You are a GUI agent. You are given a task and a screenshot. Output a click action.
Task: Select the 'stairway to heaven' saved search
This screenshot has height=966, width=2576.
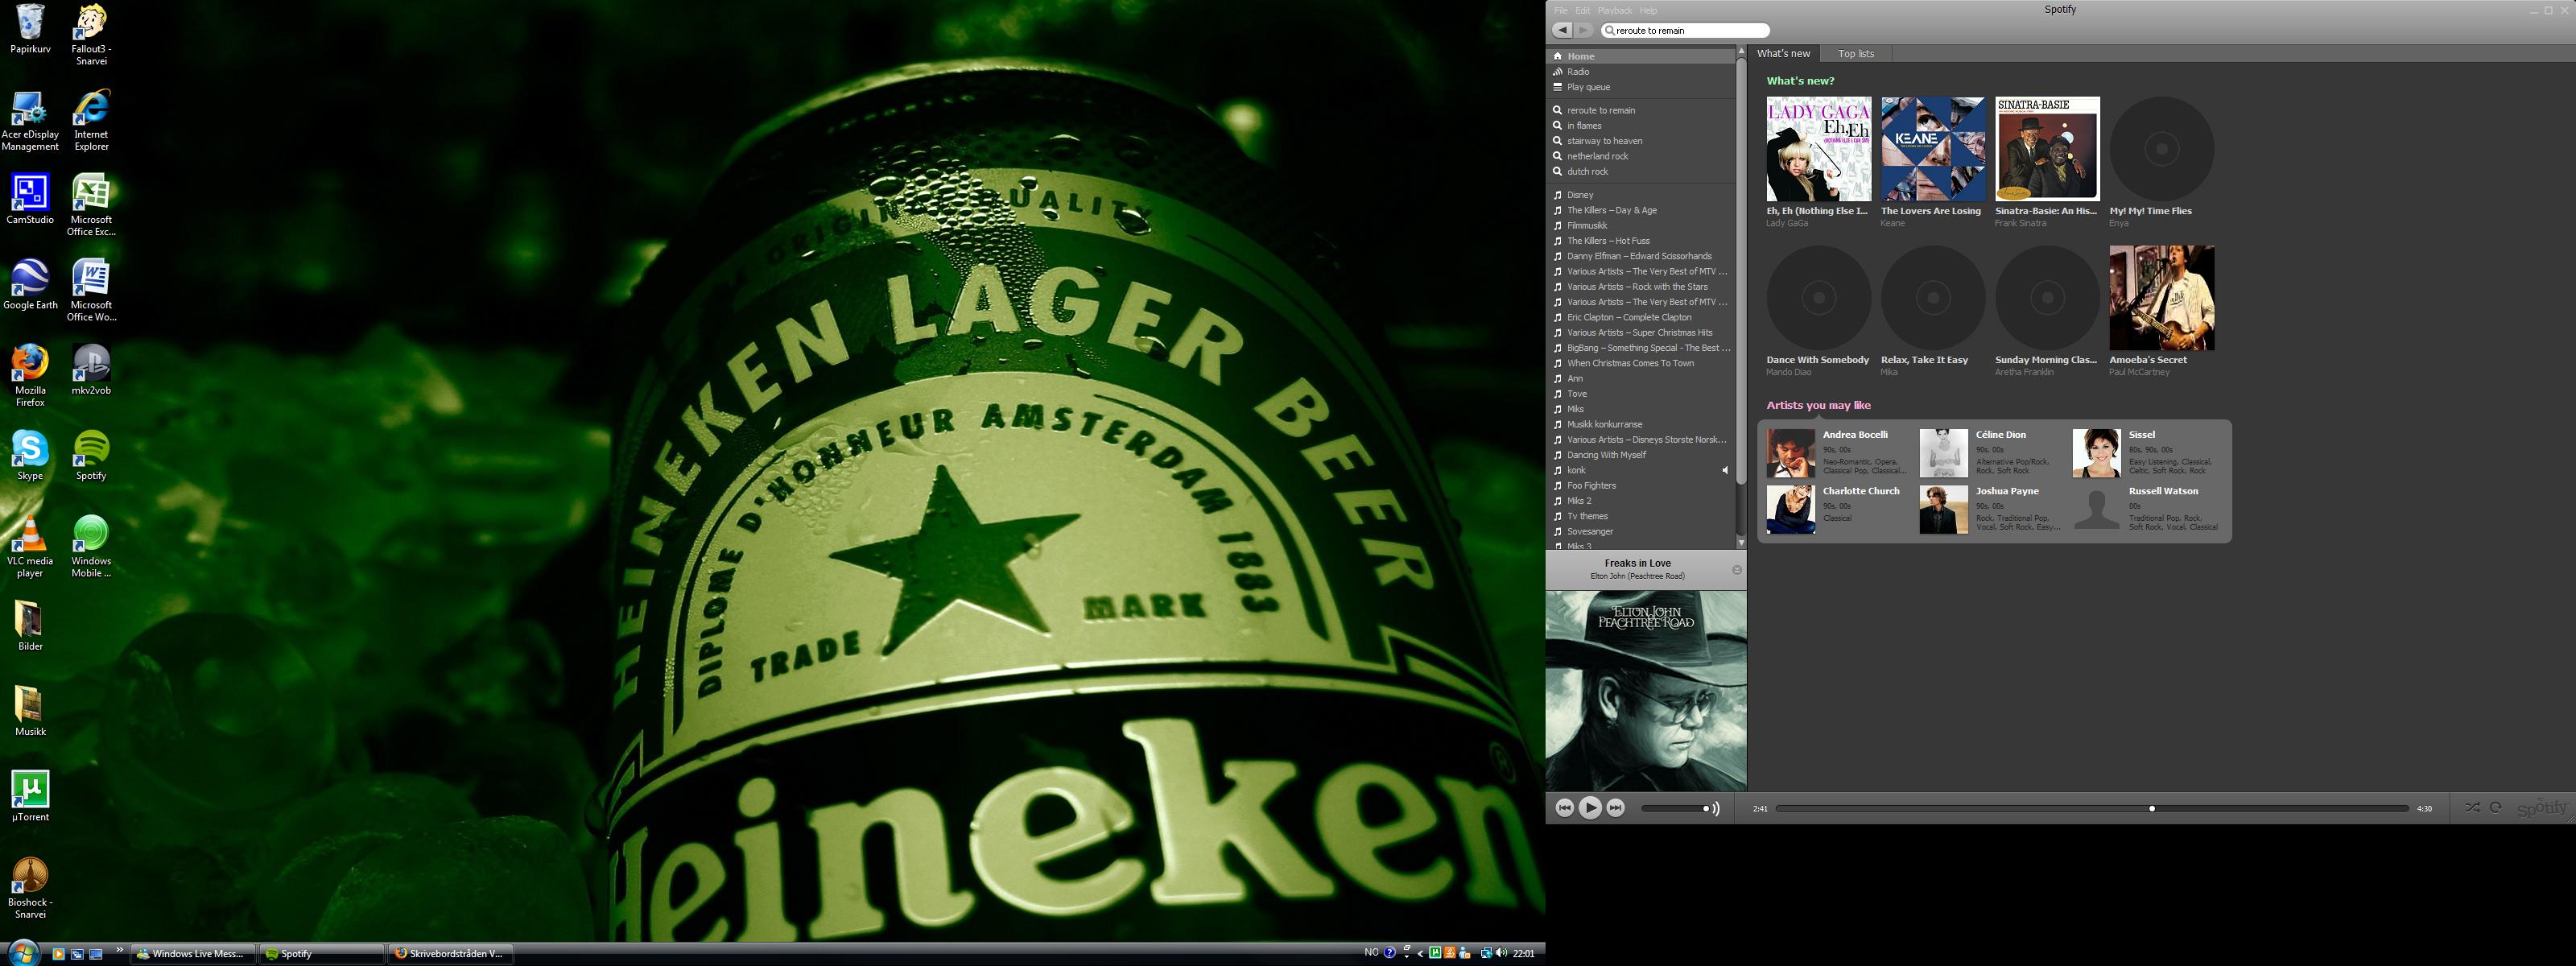(x=1640, y=141)
